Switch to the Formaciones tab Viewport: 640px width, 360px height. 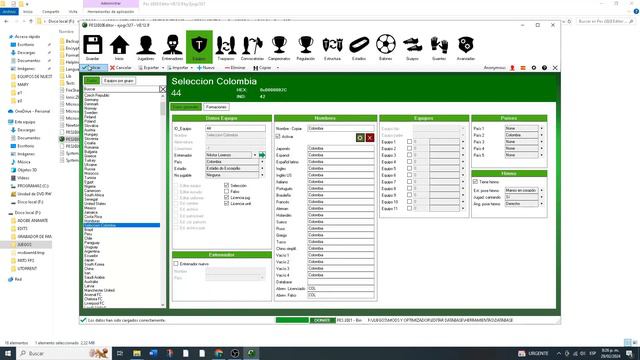pos(216,107)
